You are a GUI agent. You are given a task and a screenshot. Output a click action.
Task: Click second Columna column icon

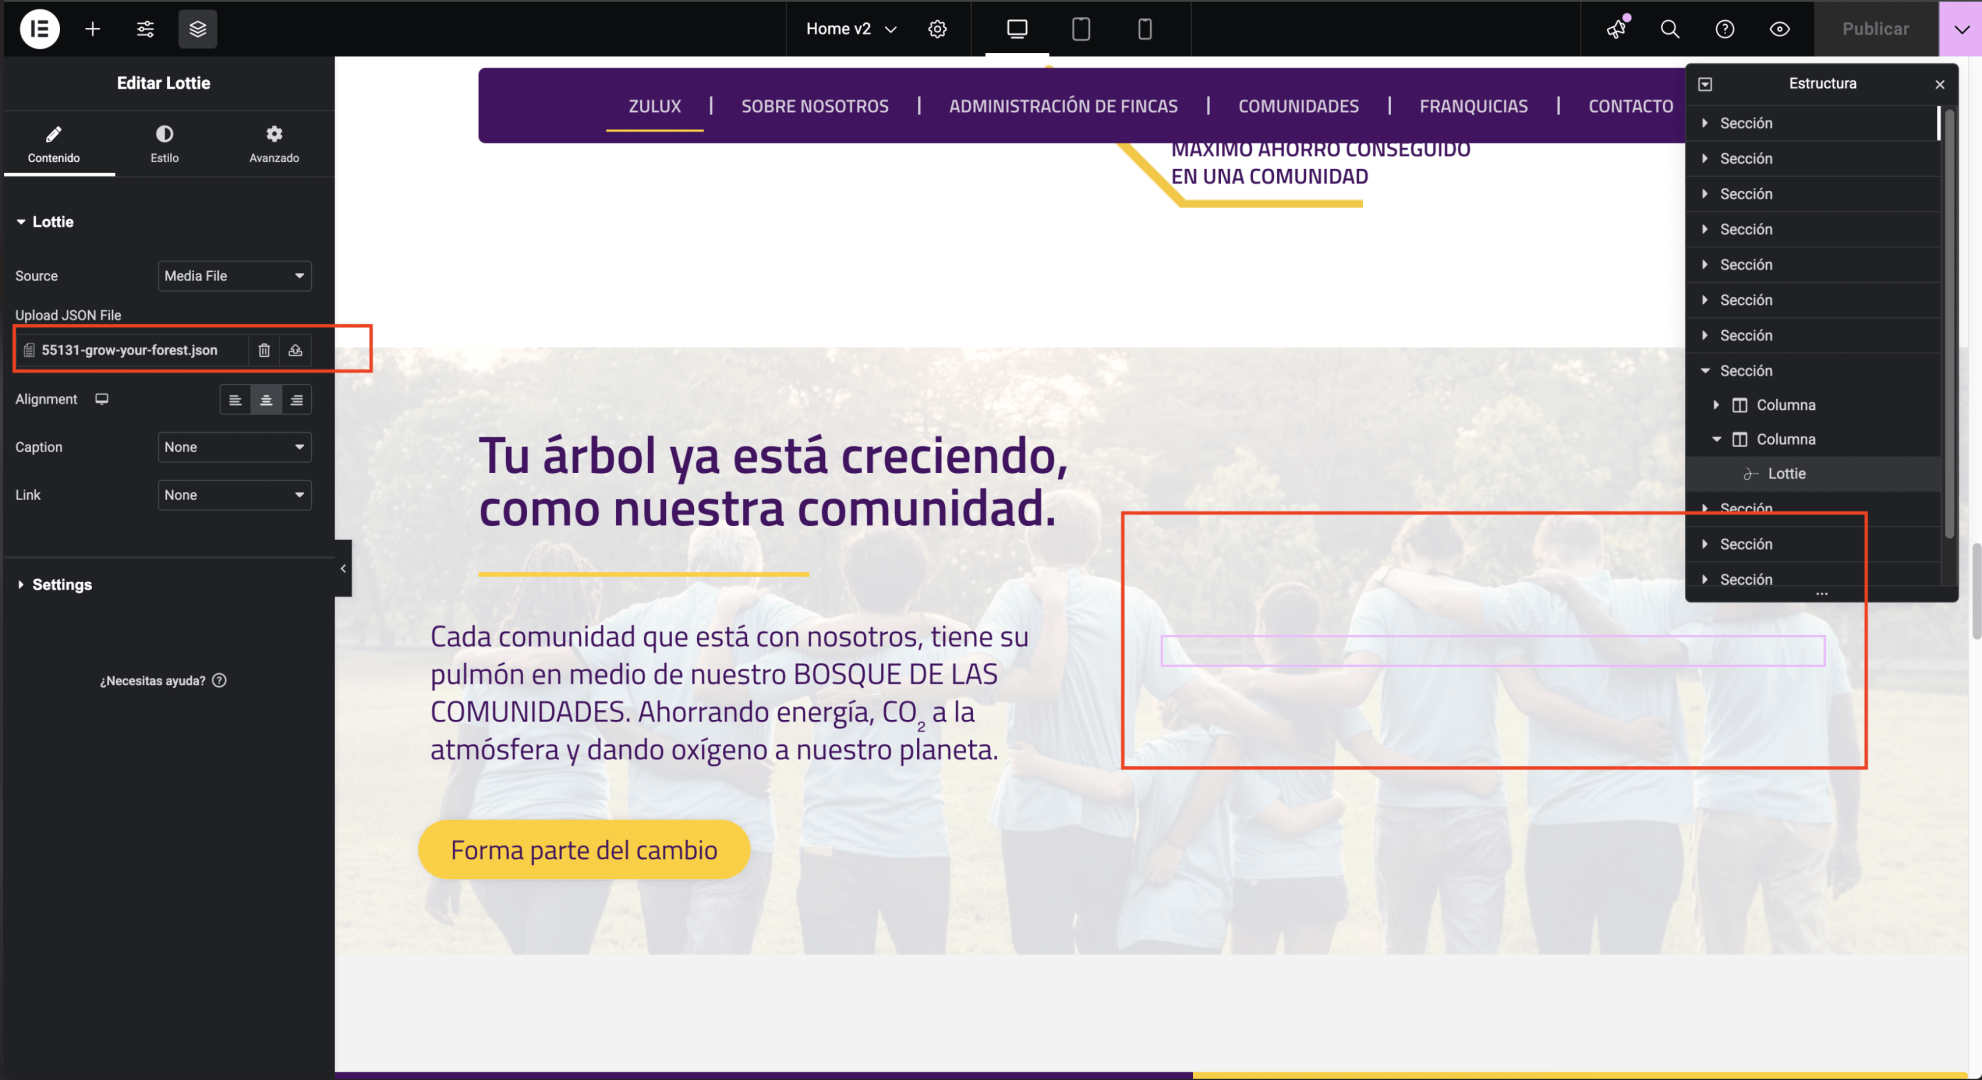[x=1740, y=439]
